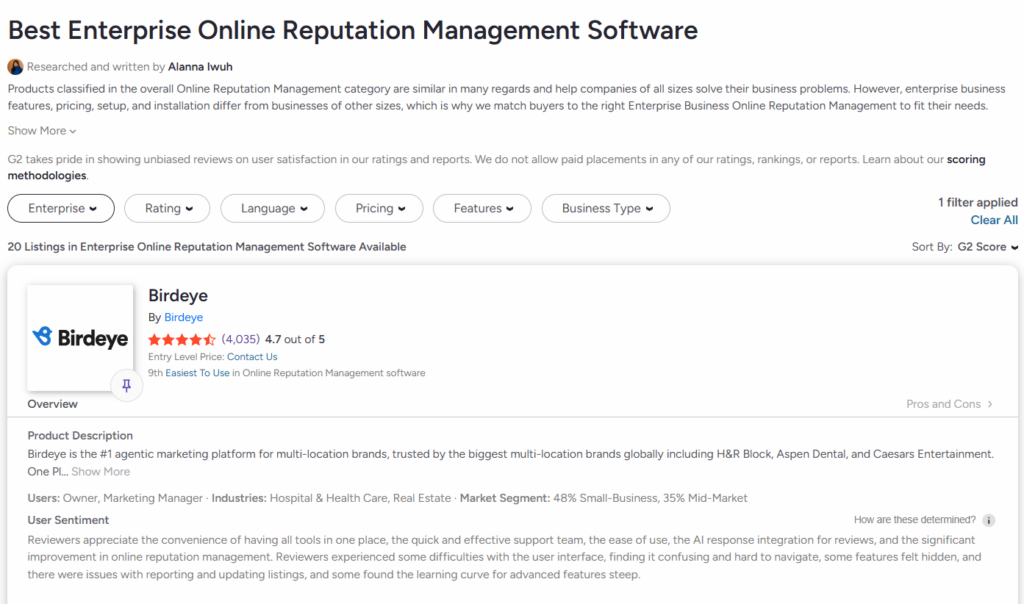This screenshot has width=1024, height=604.
Task: Click 'Industries: Hospital & Health Care' text
Action: click(299, 498)
